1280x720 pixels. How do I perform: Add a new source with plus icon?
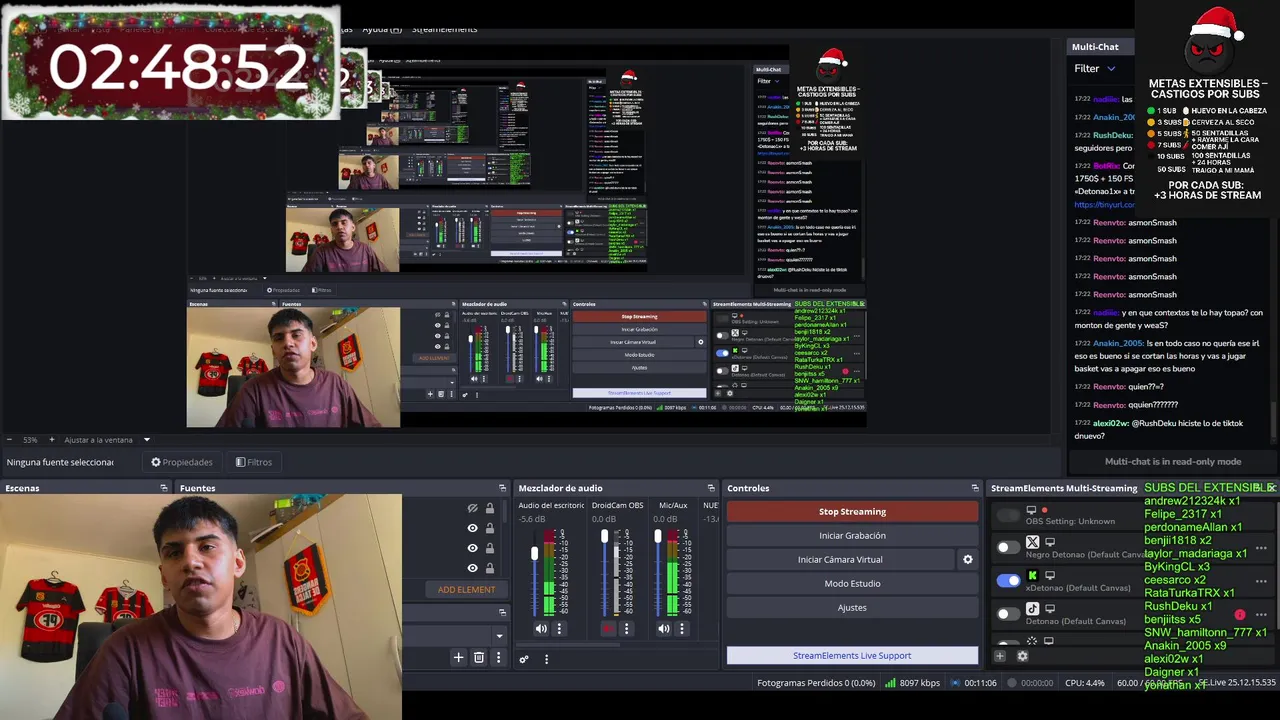pyautogui.click(x=458, y=657)
